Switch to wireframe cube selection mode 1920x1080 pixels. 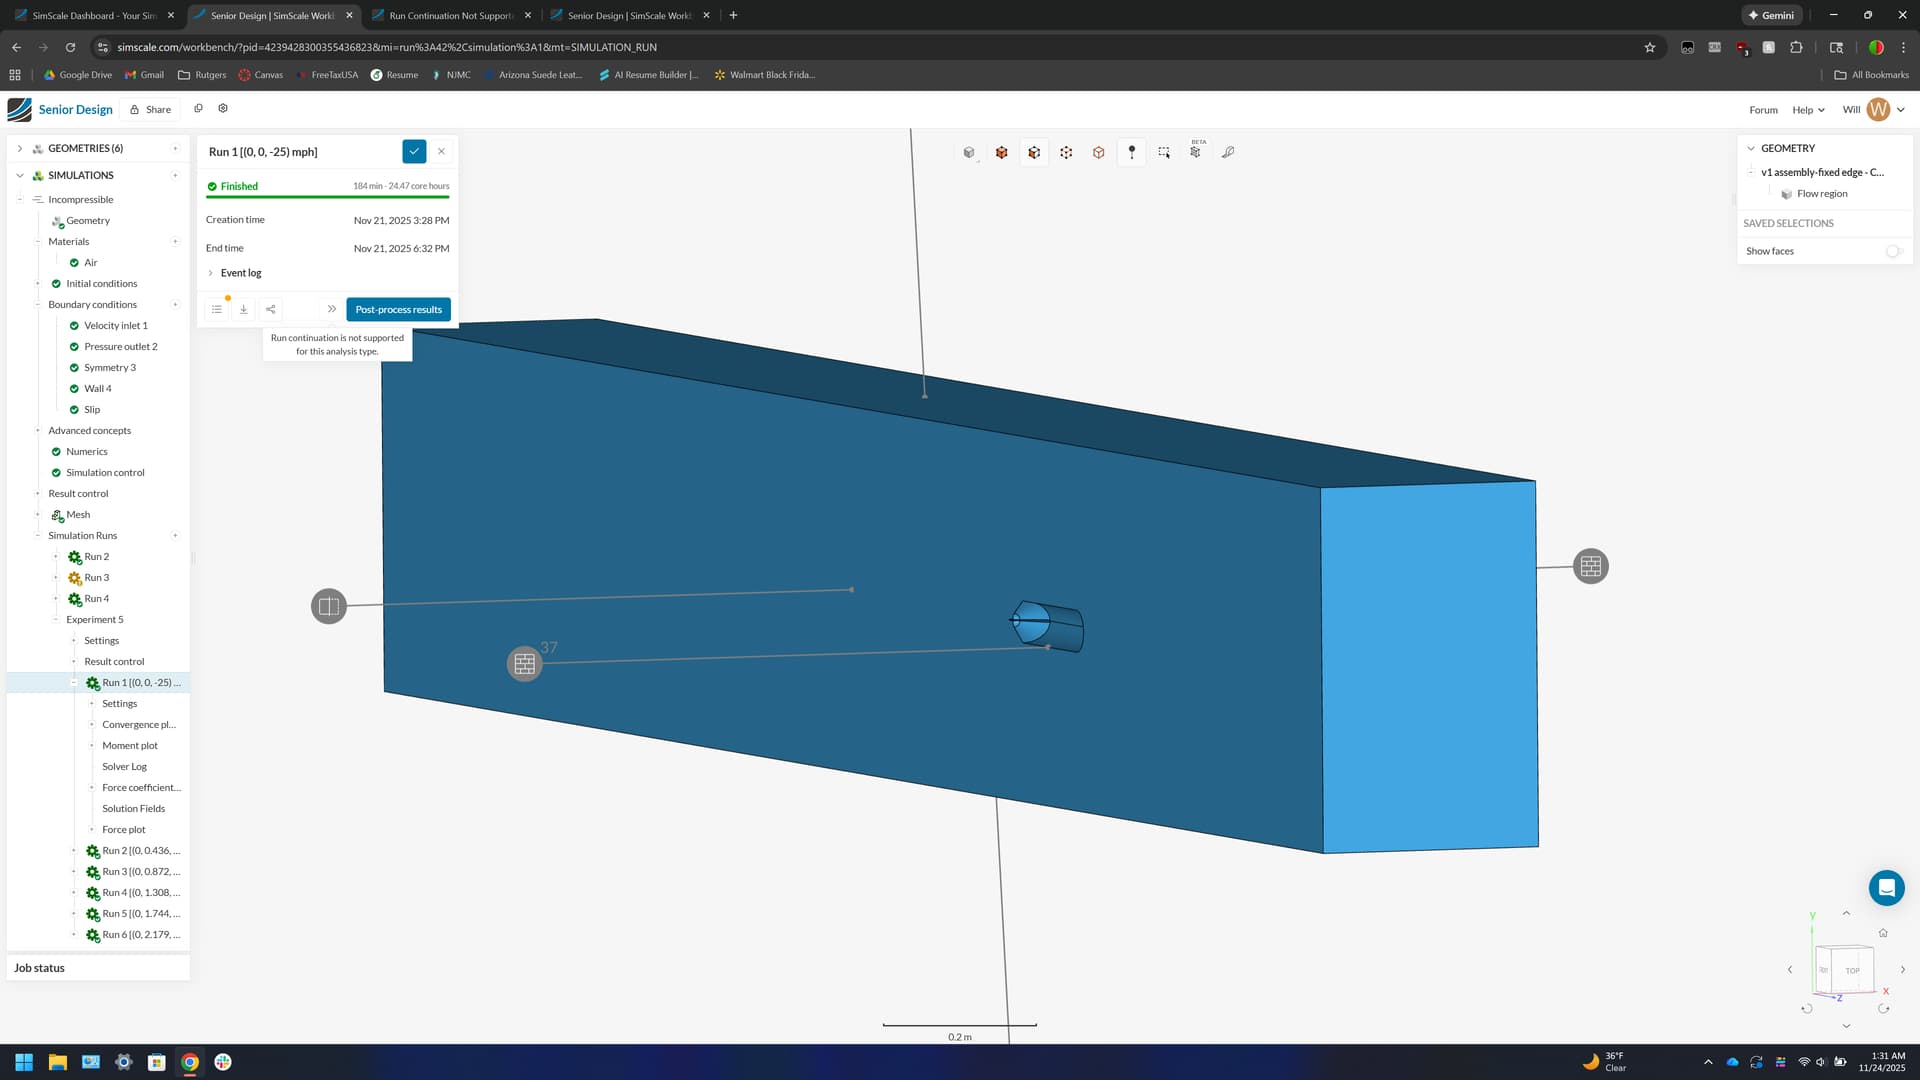click(1099, 152)
